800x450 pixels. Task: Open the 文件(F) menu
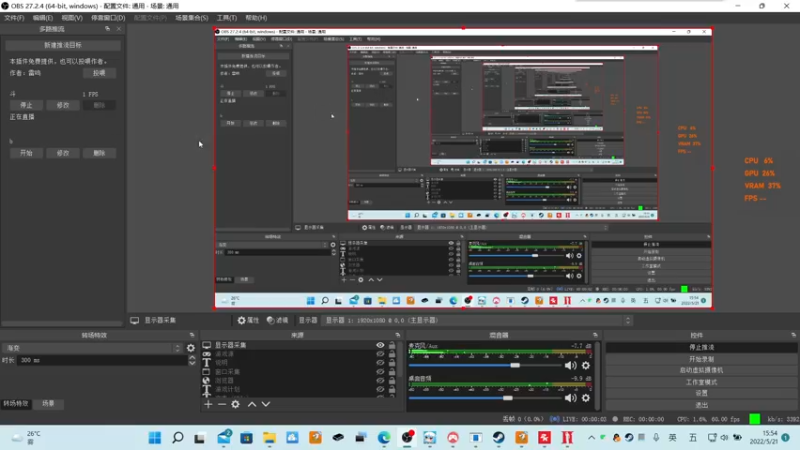14,18
